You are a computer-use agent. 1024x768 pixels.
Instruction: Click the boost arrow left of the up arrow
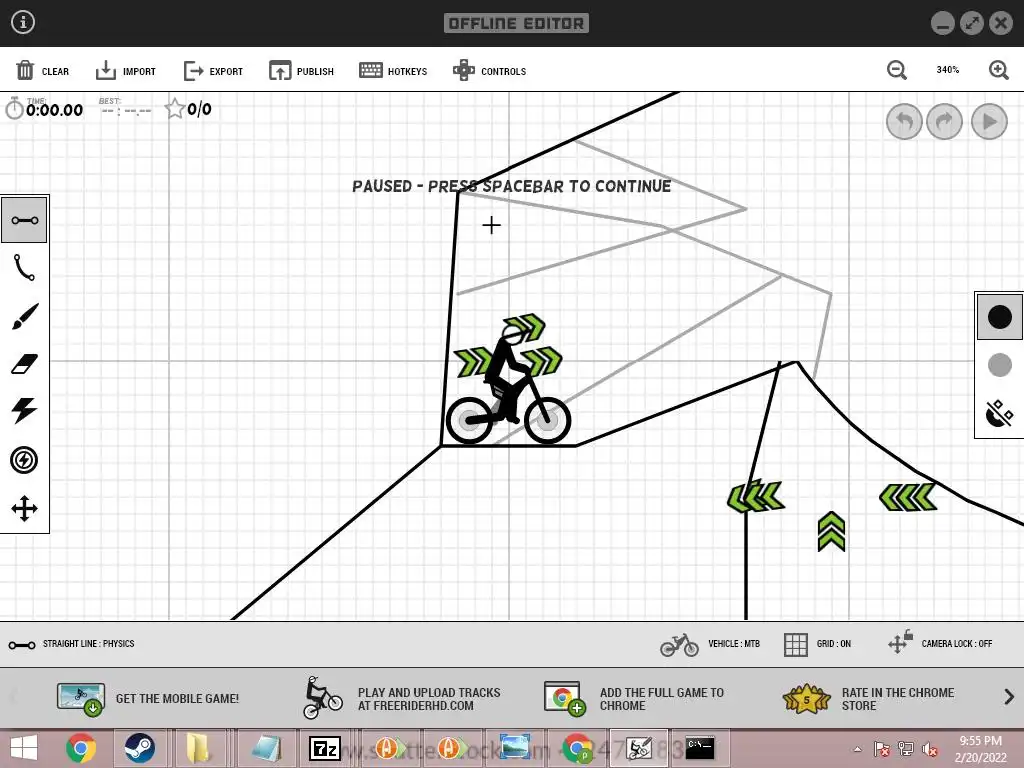(x=756, y=496)
